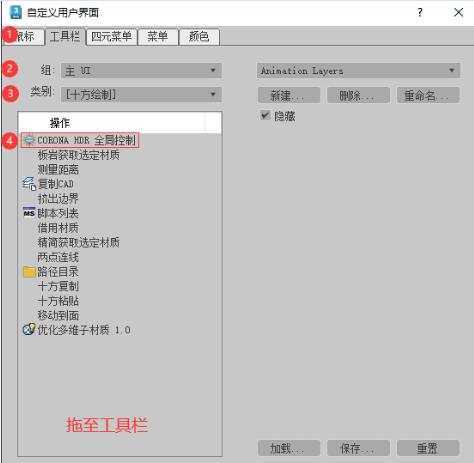This screenshot has width=474, height=463.
Task: Select 板岩获取选定材质 in the list
Action: pyautogui.click(x=79, y=155)
